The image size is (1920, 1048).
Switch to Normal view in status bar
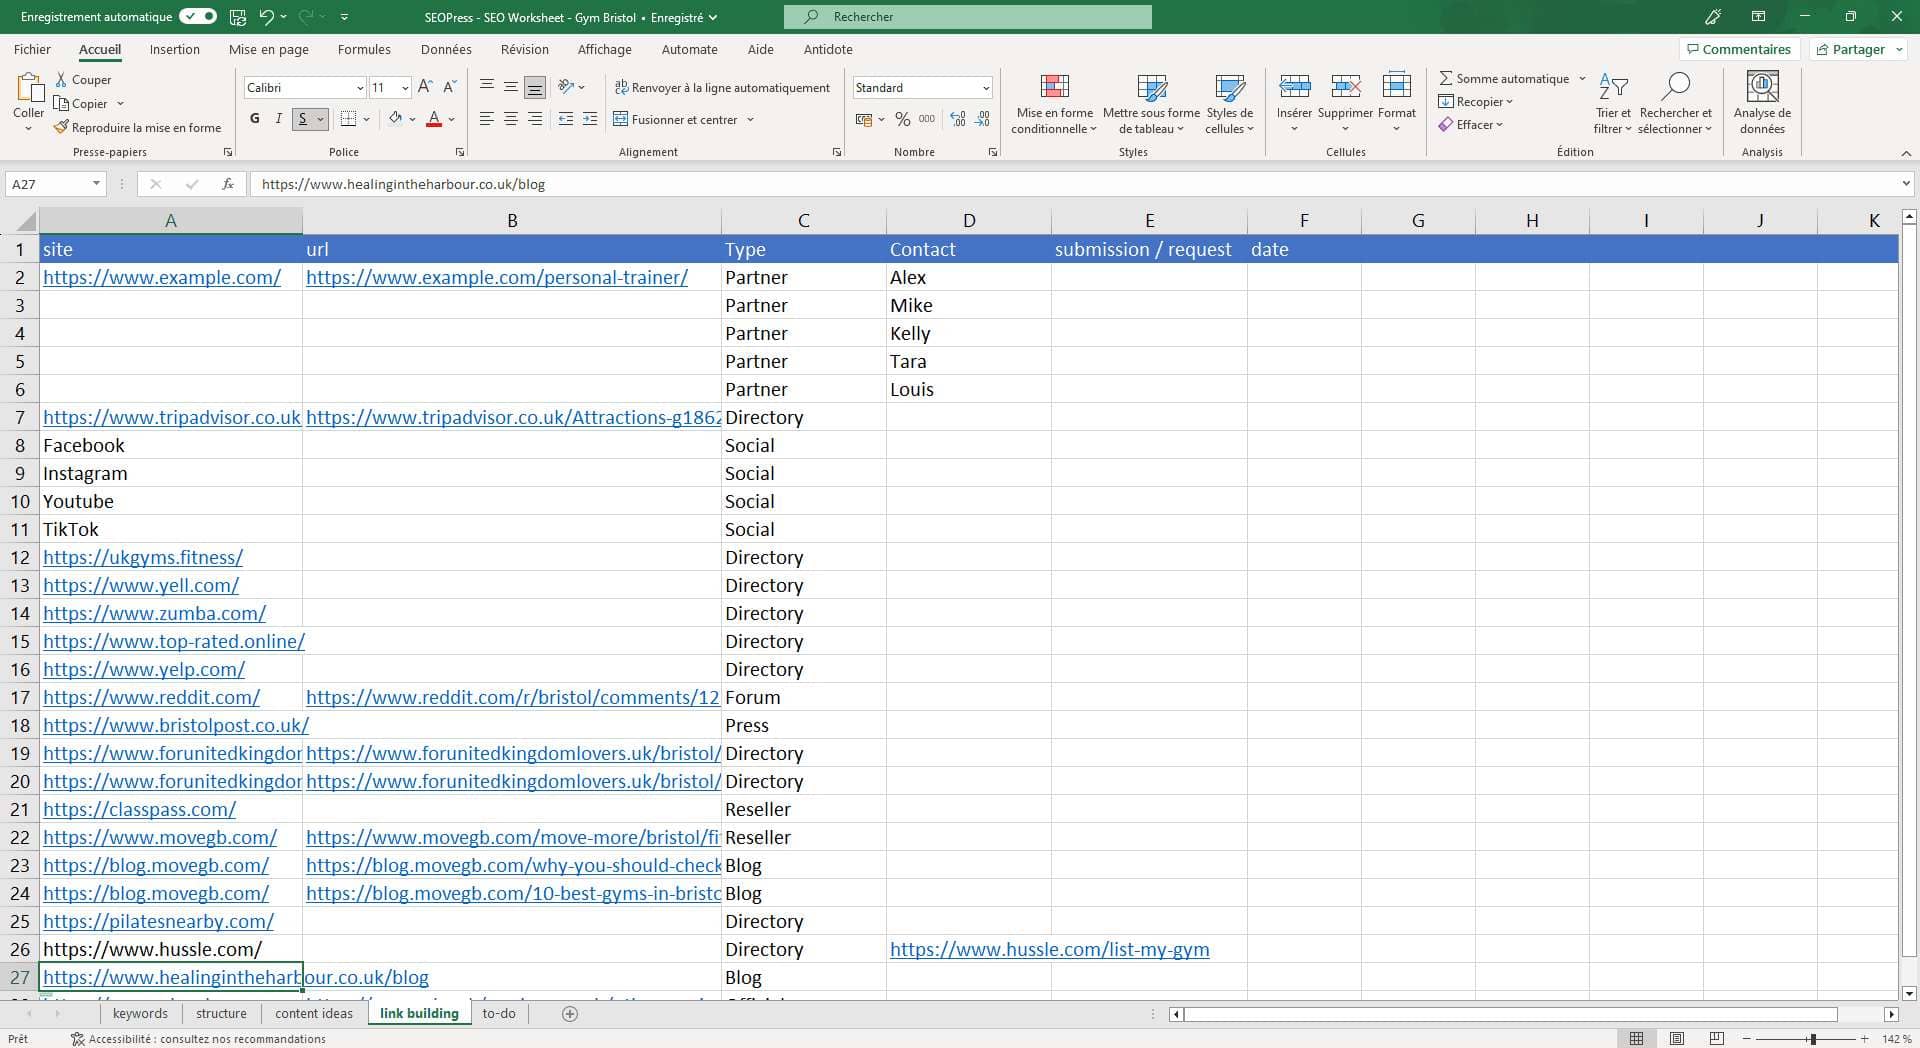point(1637,1039)
